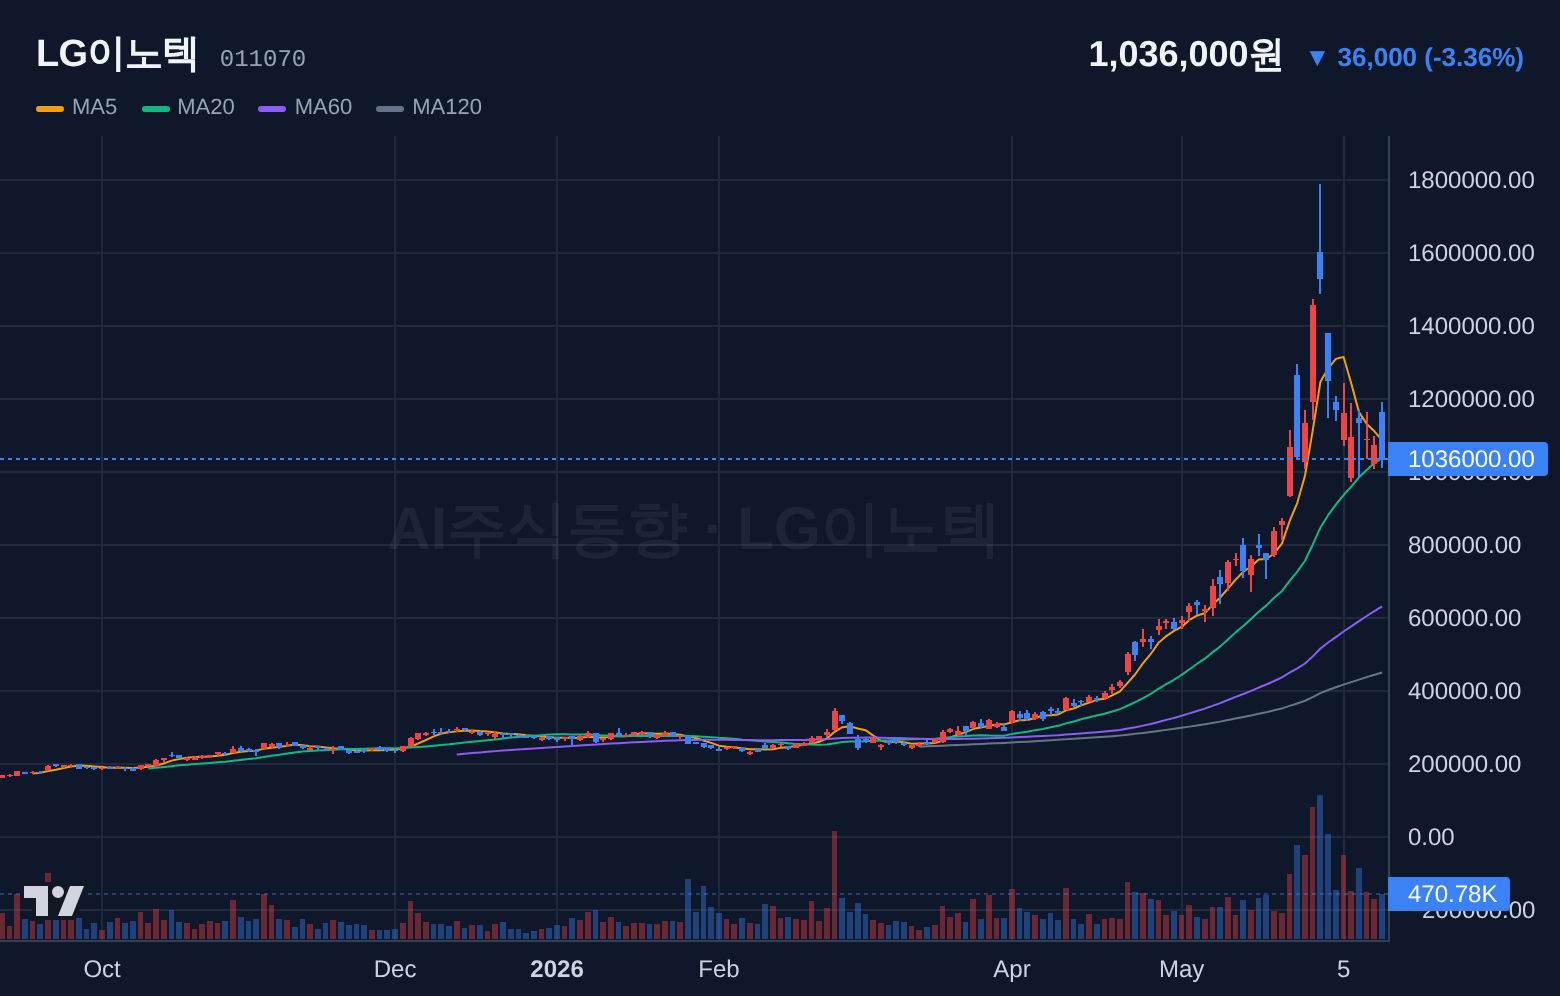Toggle the MA5 legend label
Viewport: 1560px width, 996px height.
(94, 107)
